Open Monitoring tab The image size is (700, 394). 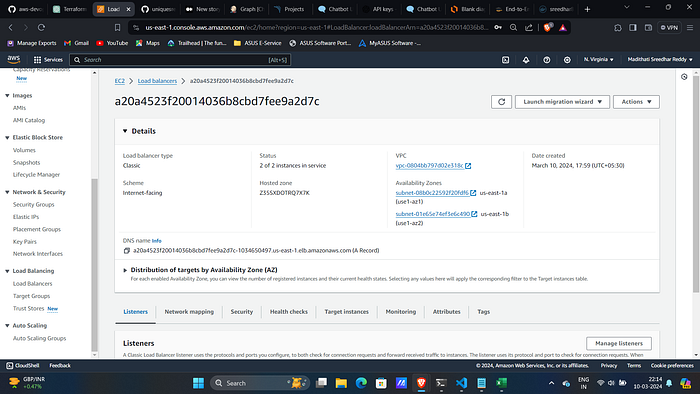click(x=400, y=312)
